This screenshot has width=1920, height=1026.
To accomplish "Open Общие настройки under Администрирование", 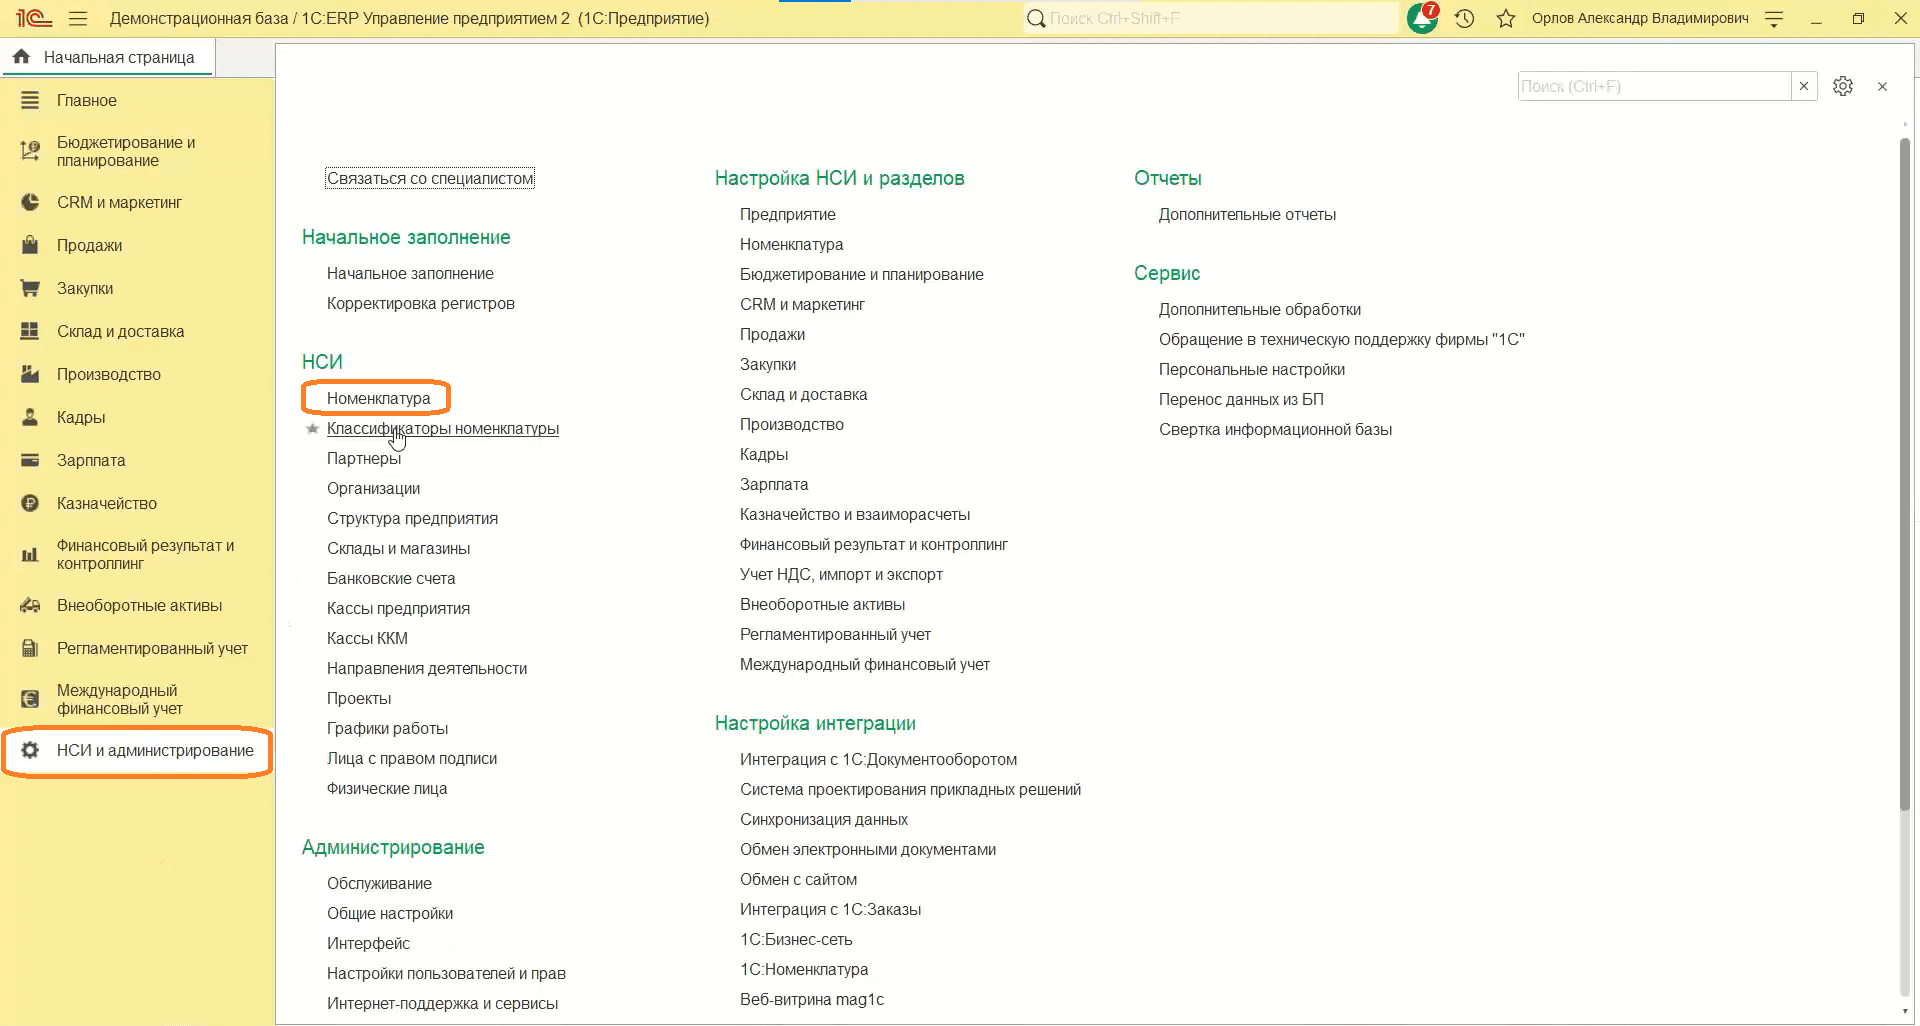I will point(390,913).
